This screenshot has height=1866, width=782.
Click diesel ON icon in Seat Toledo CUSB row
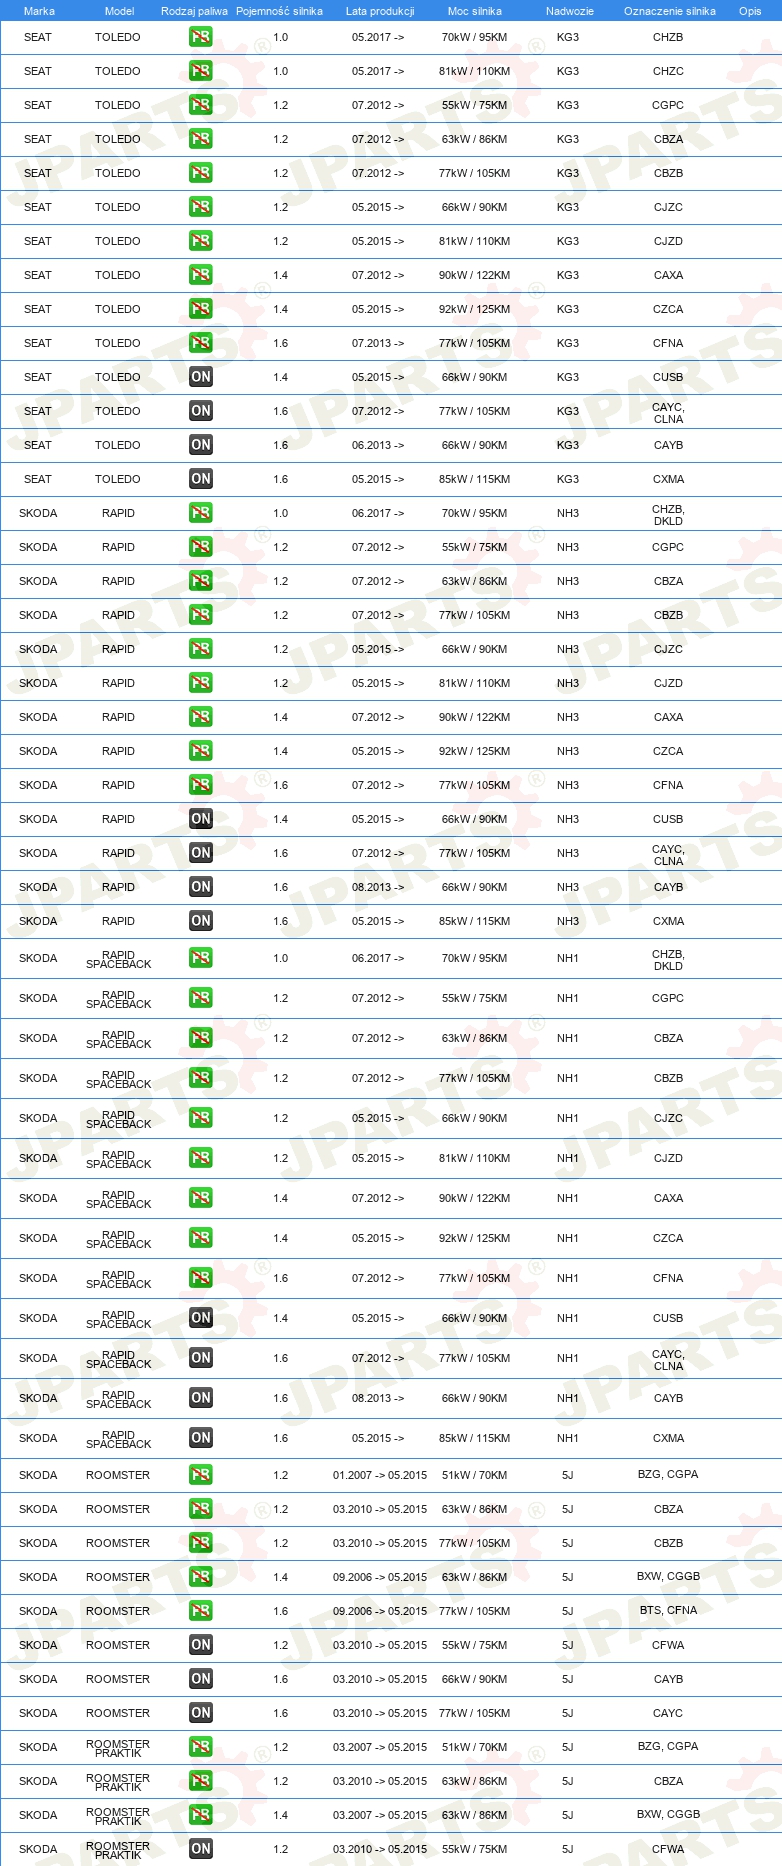201,377
